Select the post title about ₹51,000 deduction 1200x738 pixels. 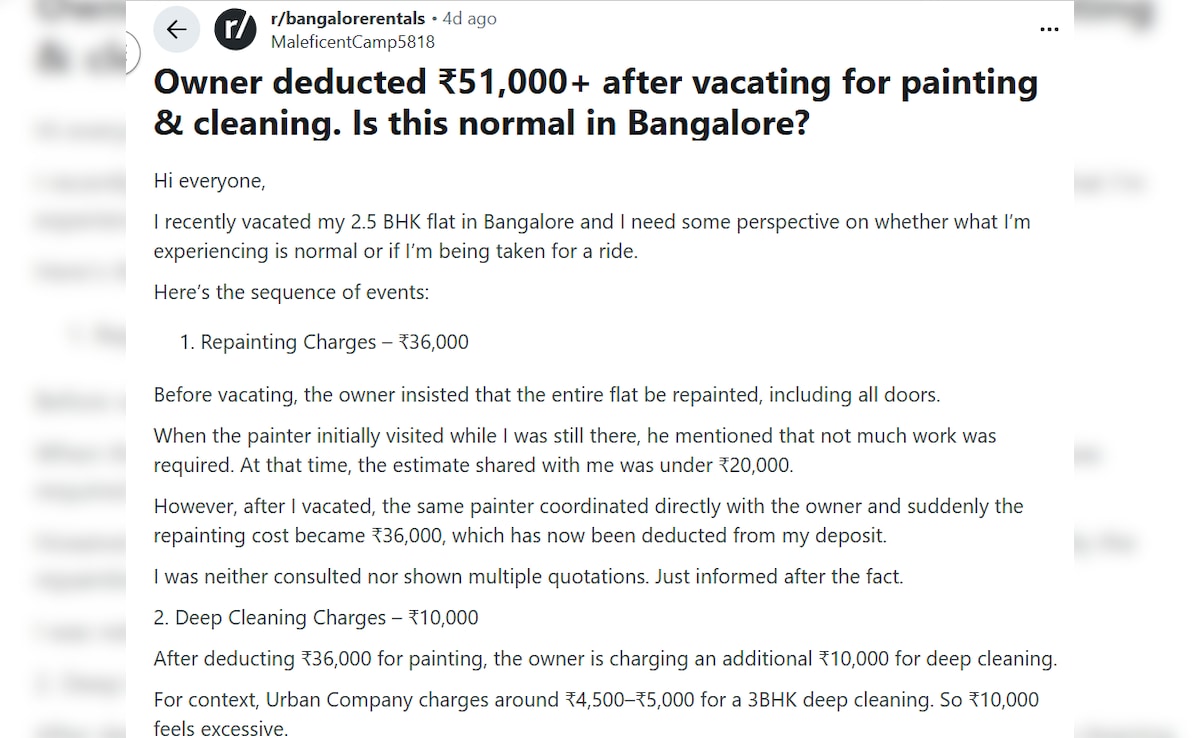[x=596, y=101]
